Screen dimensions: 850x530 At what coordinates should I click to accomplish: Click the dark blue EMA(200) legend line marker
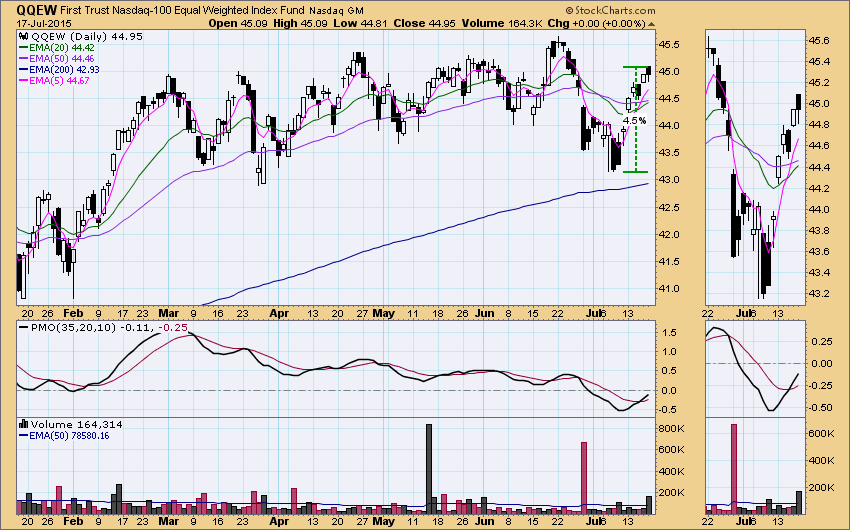23,70
